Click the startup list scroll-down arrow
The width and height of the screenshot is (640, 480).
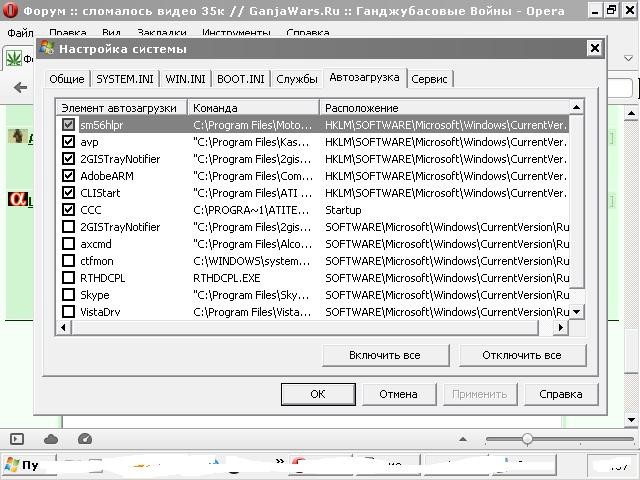[576, 312]
